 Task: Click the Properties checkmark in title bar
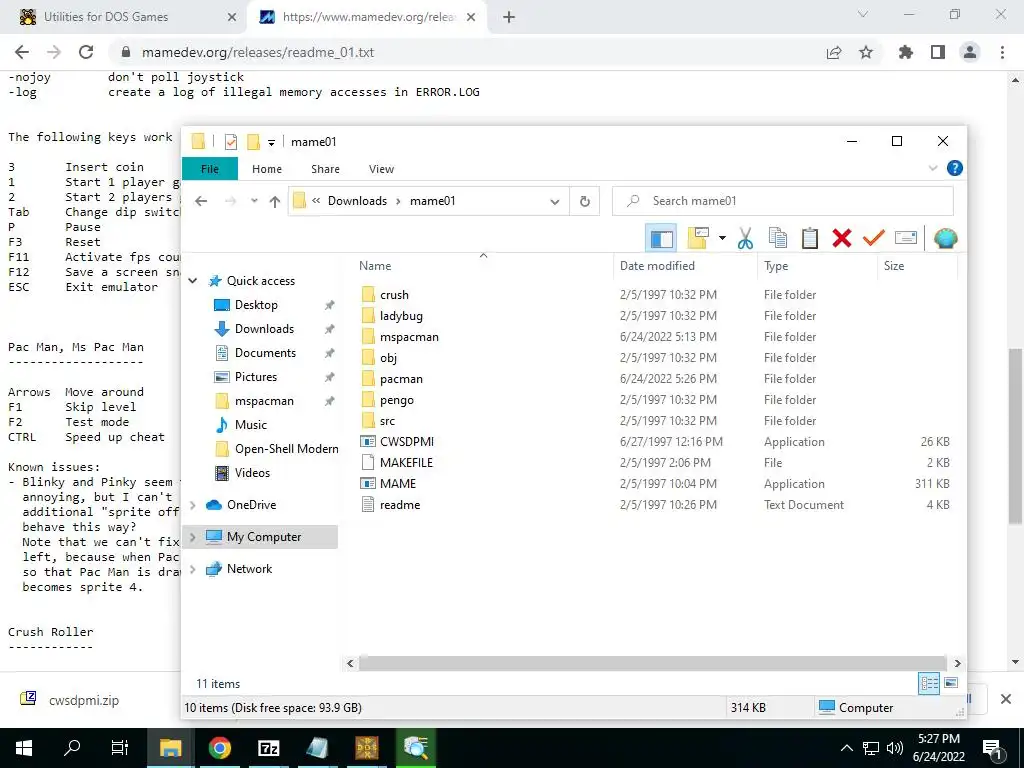(231, 142)
